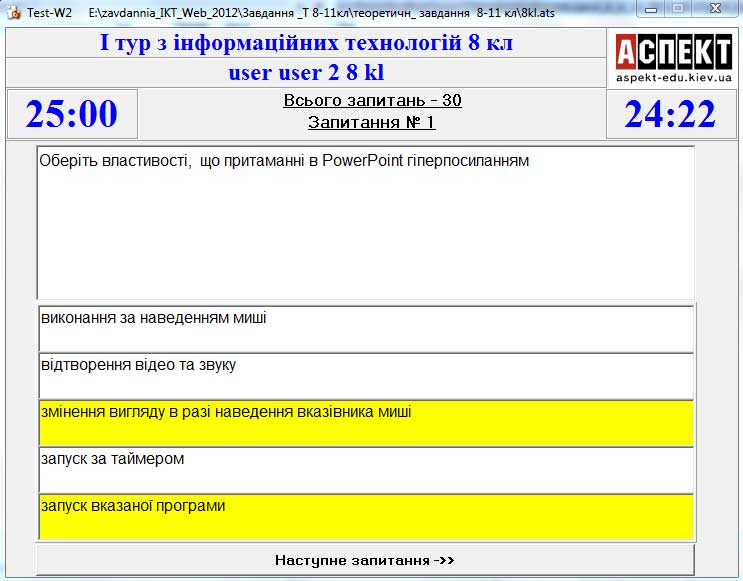Image resolution: width=743 pixels, height=581 pixels.
Task: Maximize the Test-W2 window
Action: click(678, 9)
